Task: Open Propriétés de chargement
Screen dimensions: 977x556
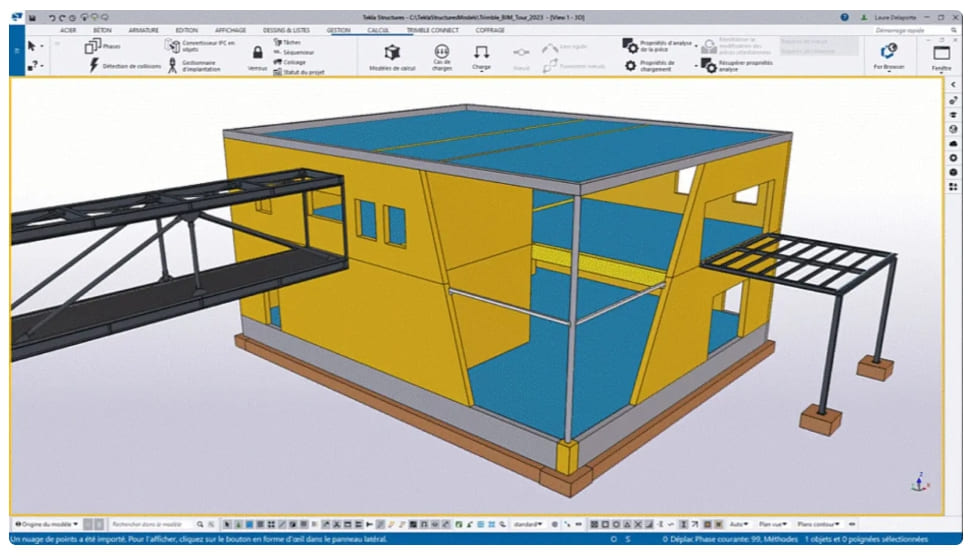Action: (x=650, y=65)
